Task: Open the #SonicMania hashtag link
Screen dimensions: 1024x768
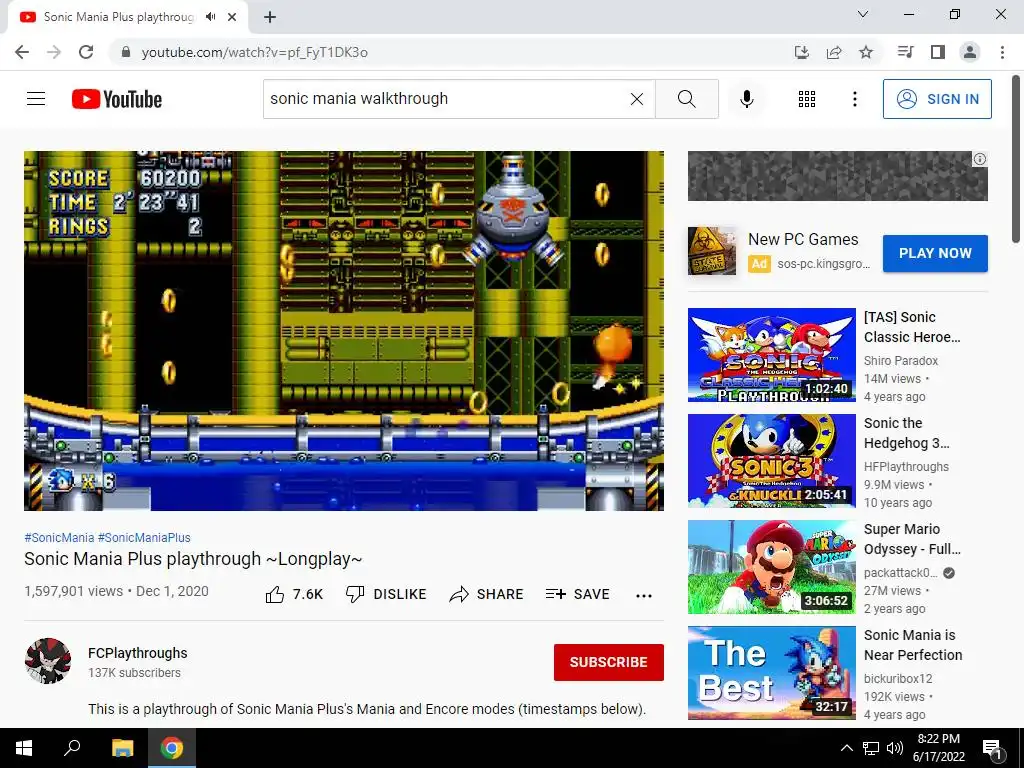Action: (x=59, y=537)
